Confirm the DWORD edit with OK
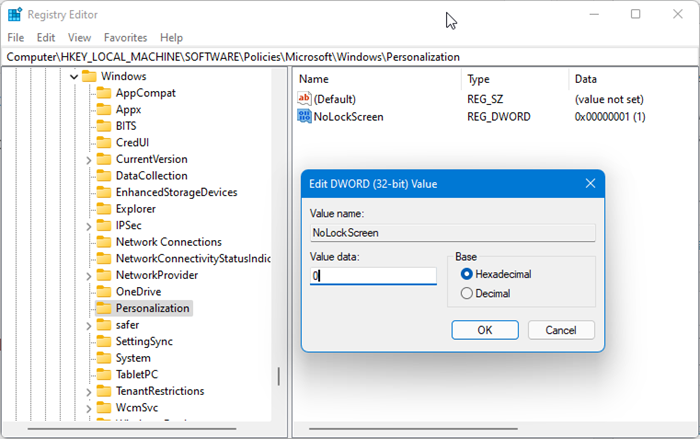 click(x=484, y=330)
